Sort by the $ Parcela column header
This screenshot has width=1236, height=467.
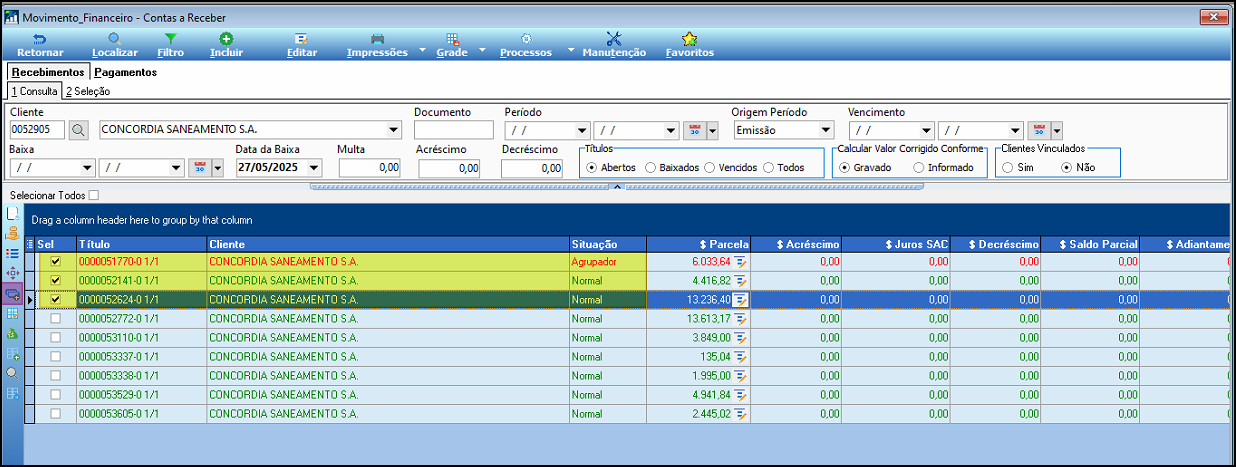(x=699, y=244)
